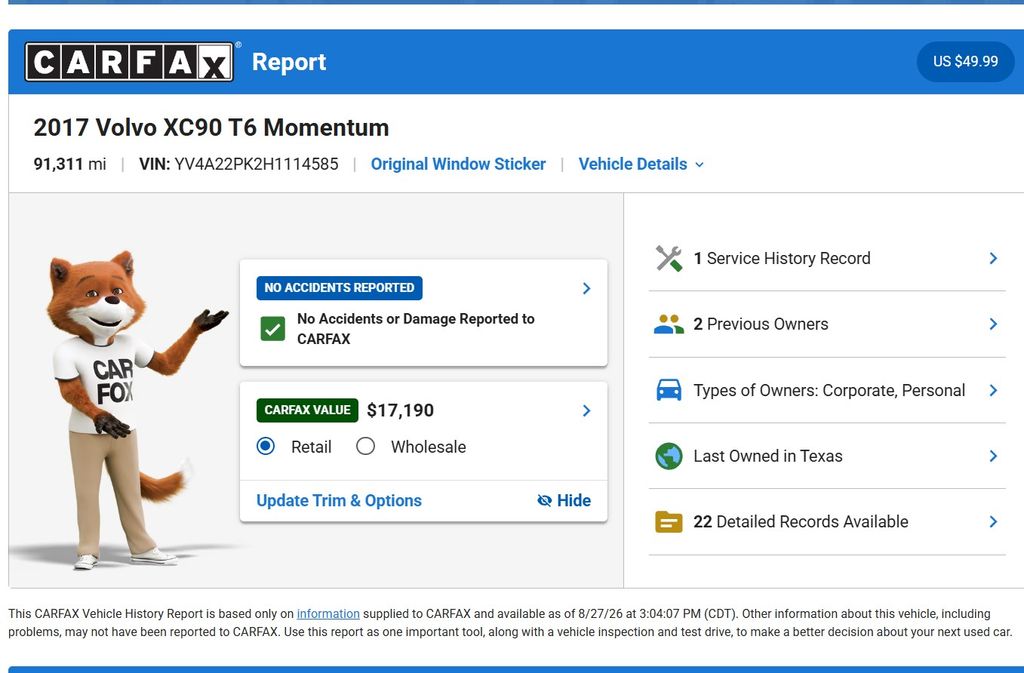
Task: Click the yellow detailed records folder icon
Action: (669, 522)
